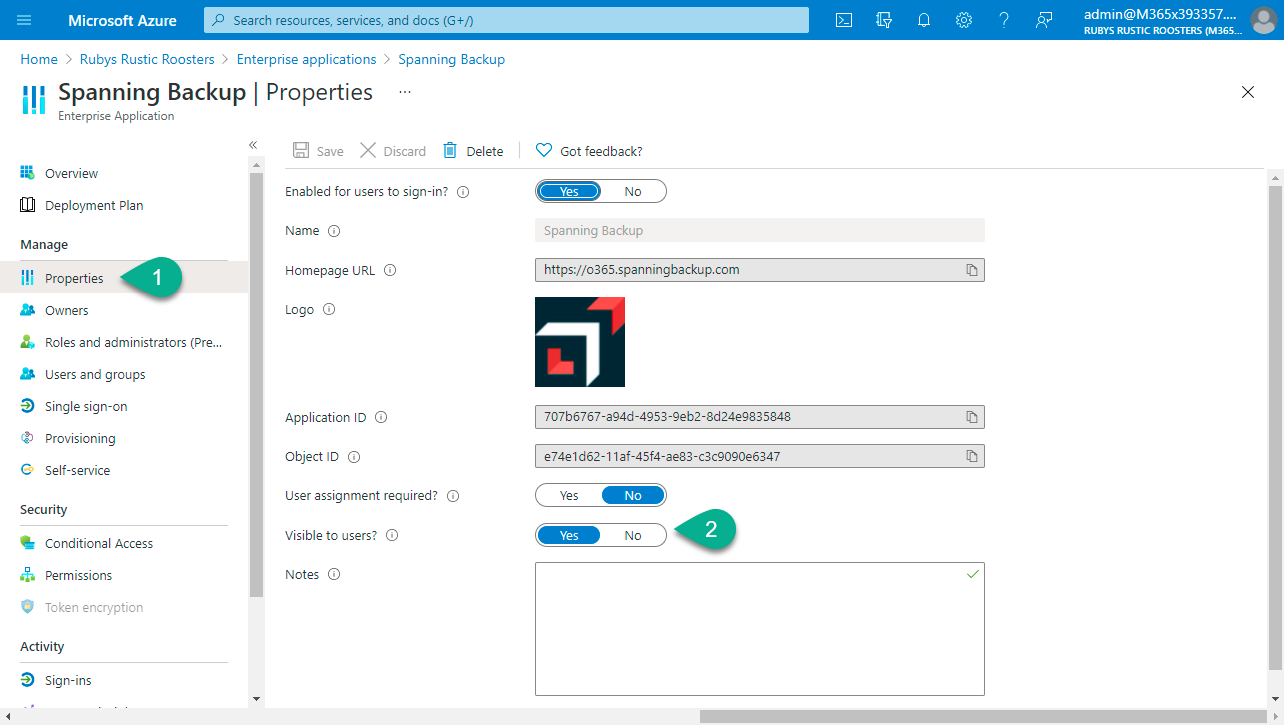Show info tooltip for Object ID
The height and width of the screenshot is (725, 1284).
[x=353, y=457]
